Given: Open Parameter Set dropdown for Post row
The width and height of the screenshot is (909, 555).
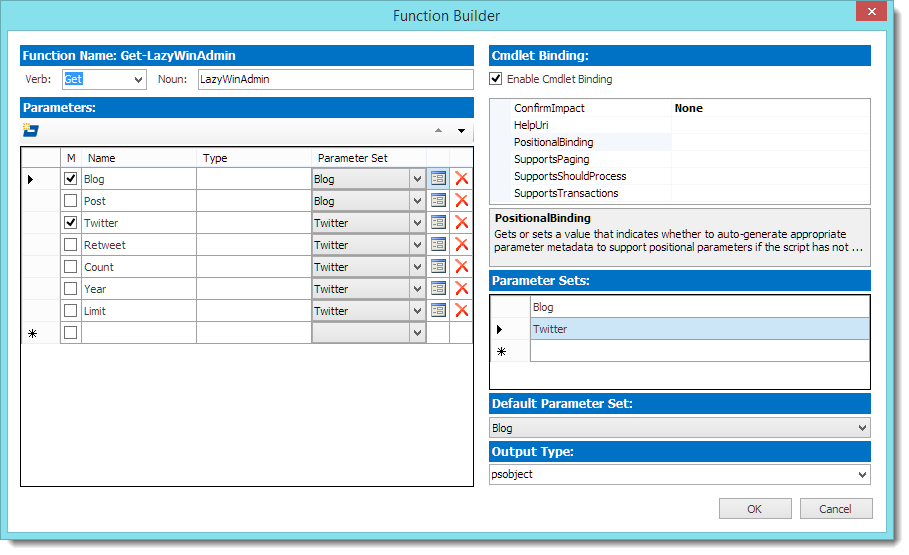Looking at the screenshot, I should (417, 201).
